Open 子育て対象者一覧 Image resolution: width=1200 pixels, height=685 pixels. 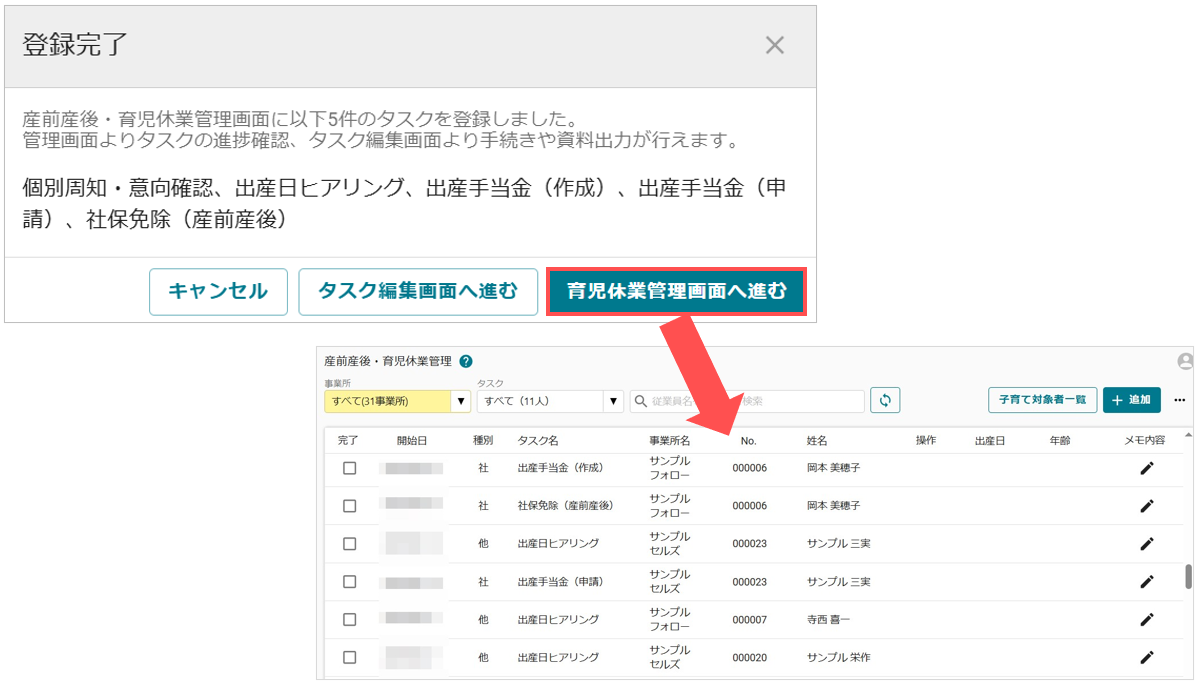pos(1043,400)
